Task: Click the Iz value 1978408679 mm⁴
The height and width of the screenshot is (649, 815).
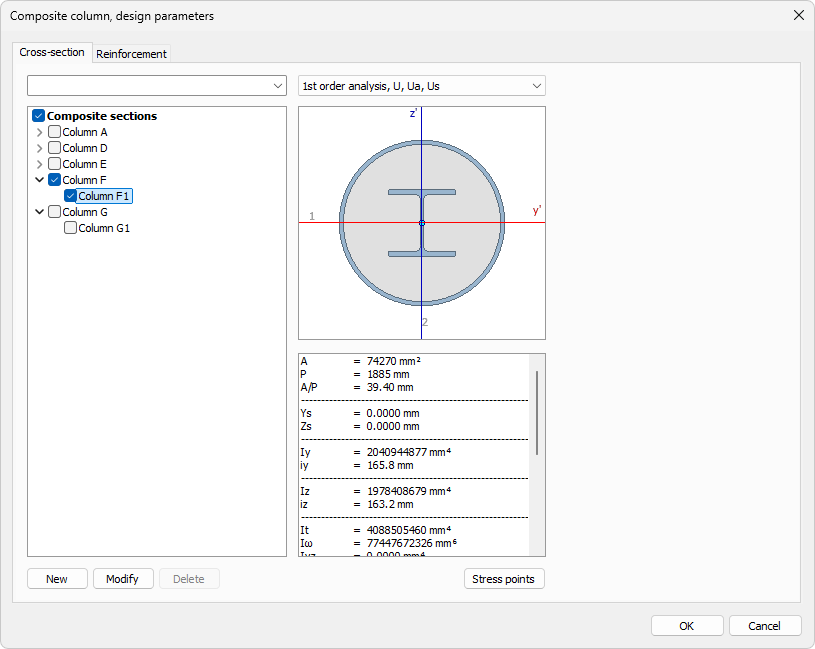Action: click(x=409, y=491)
